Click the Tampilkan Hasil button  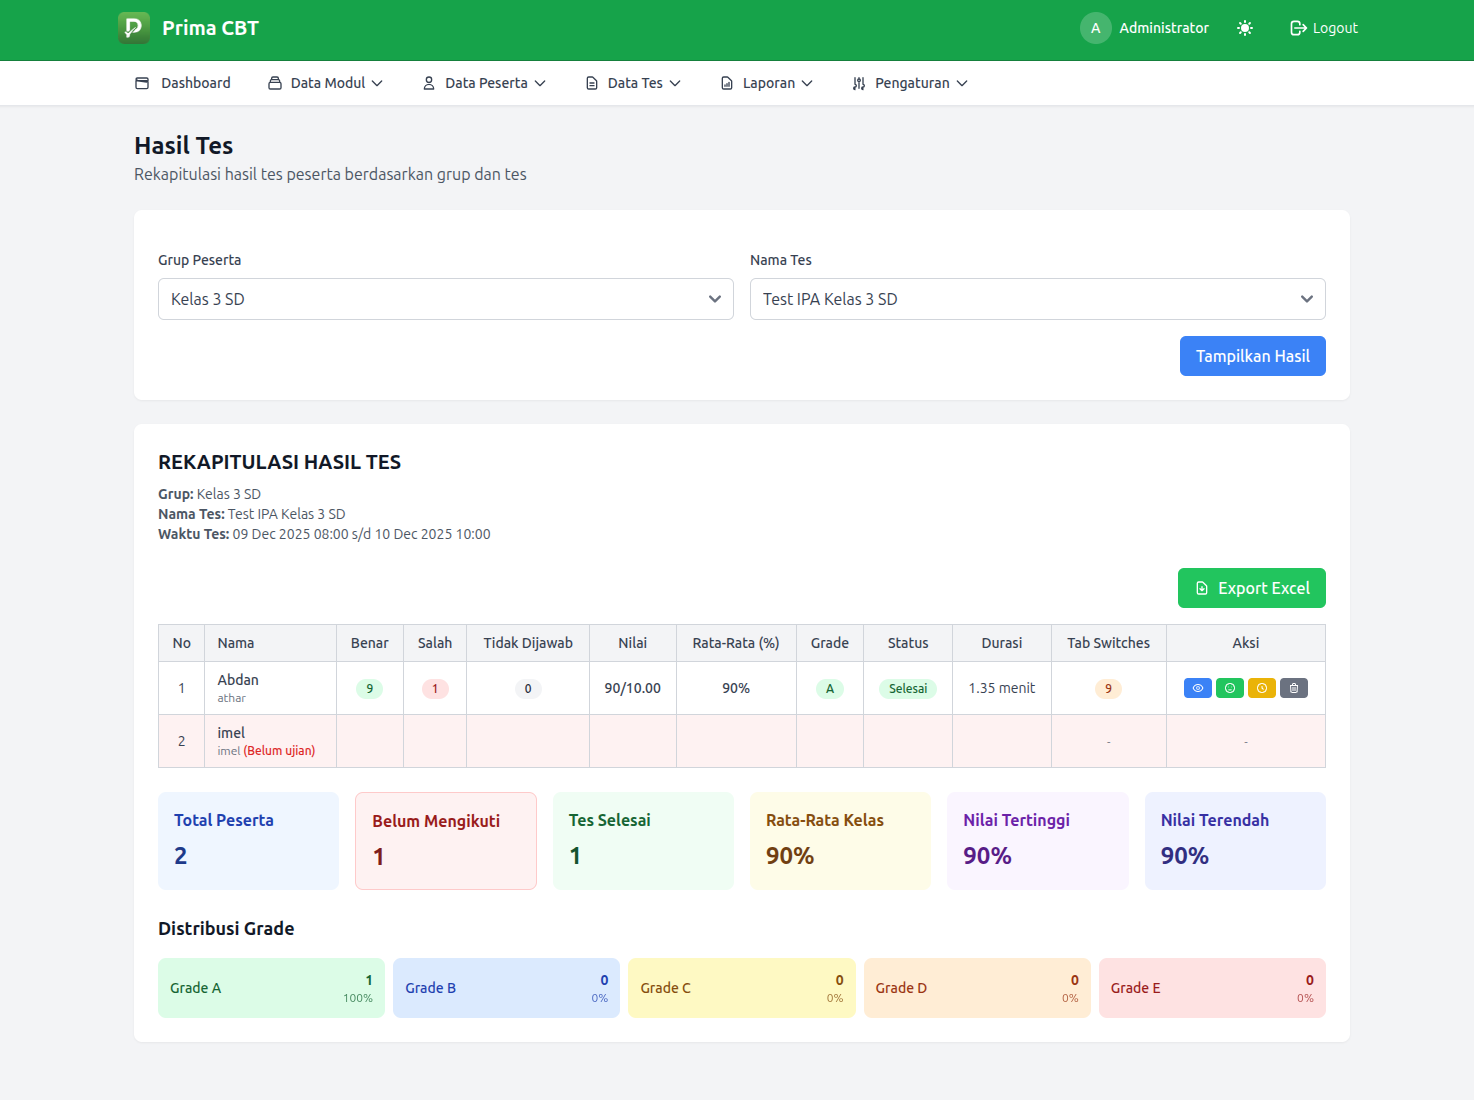(x=1252, y=356)
